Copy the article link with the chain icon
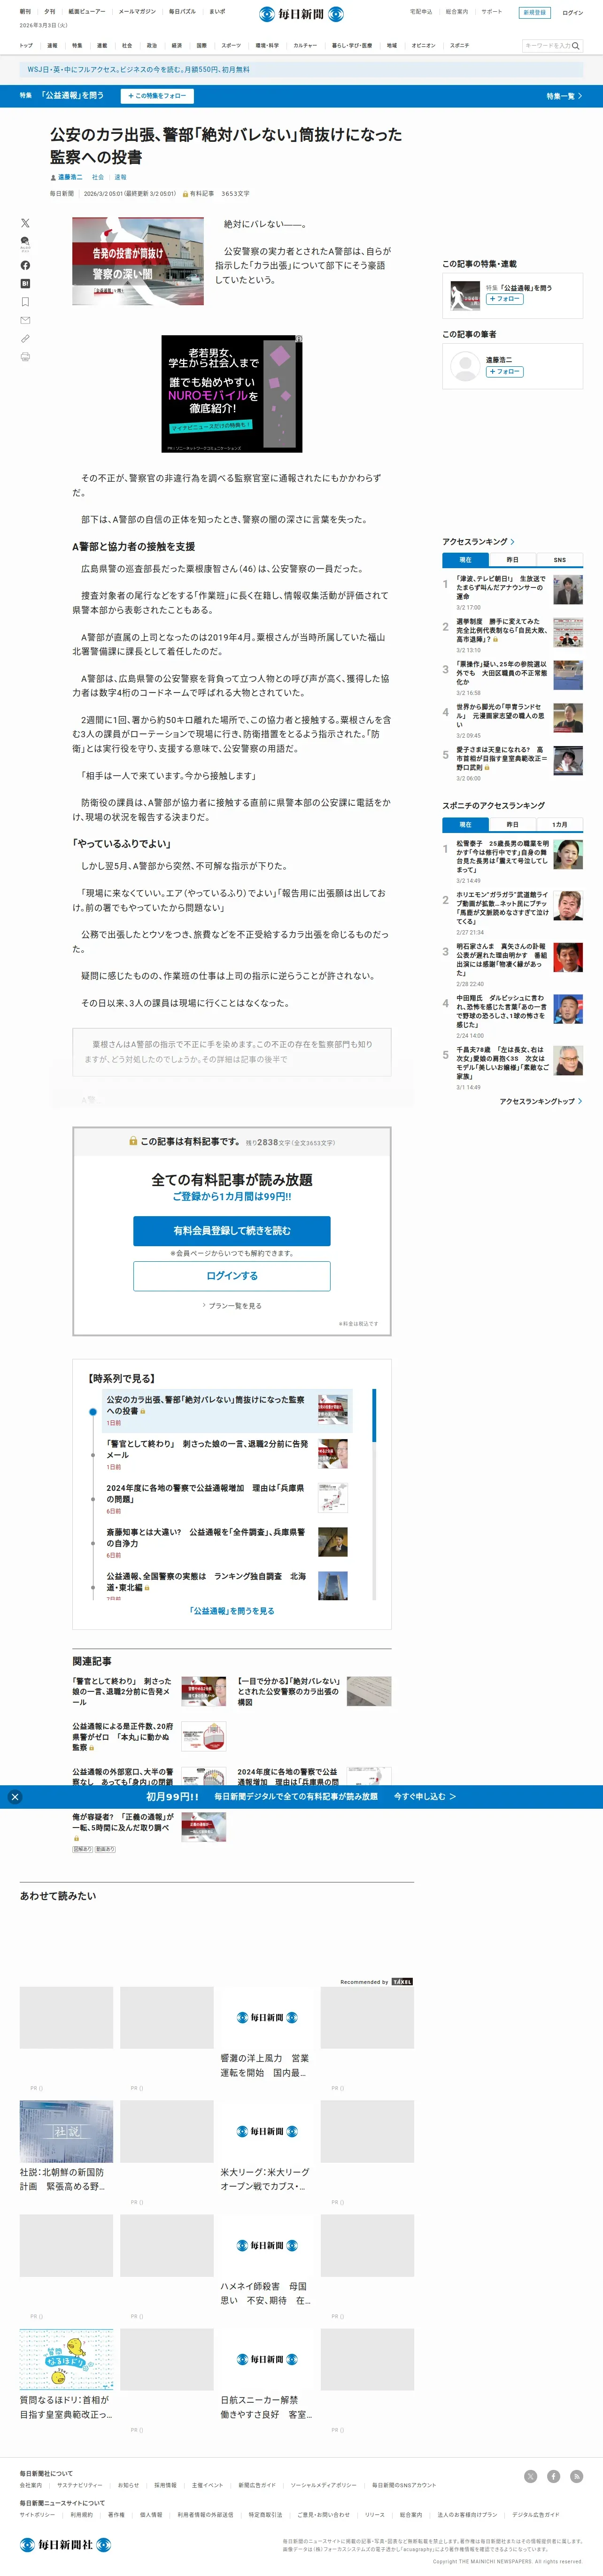The width and height of the screenshot is (603, 2576). tap(25, 338)
